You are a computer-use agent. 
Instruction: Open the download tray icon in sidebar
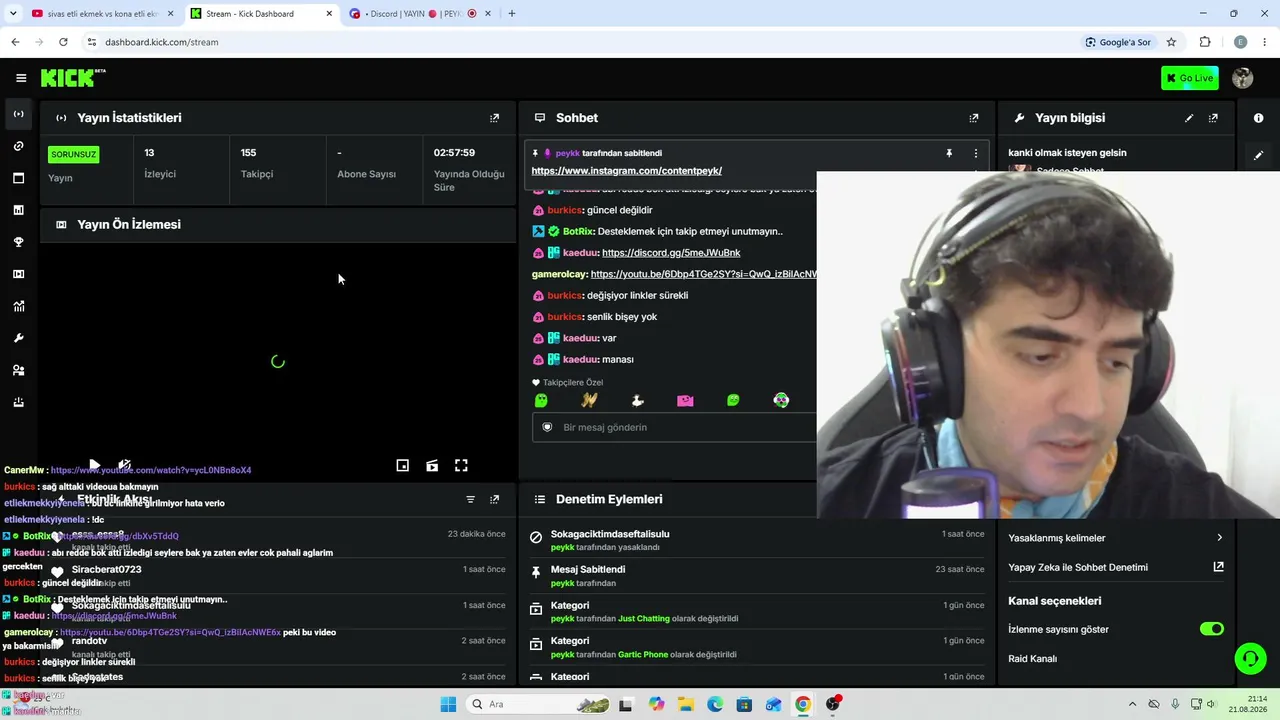(18, 402)
